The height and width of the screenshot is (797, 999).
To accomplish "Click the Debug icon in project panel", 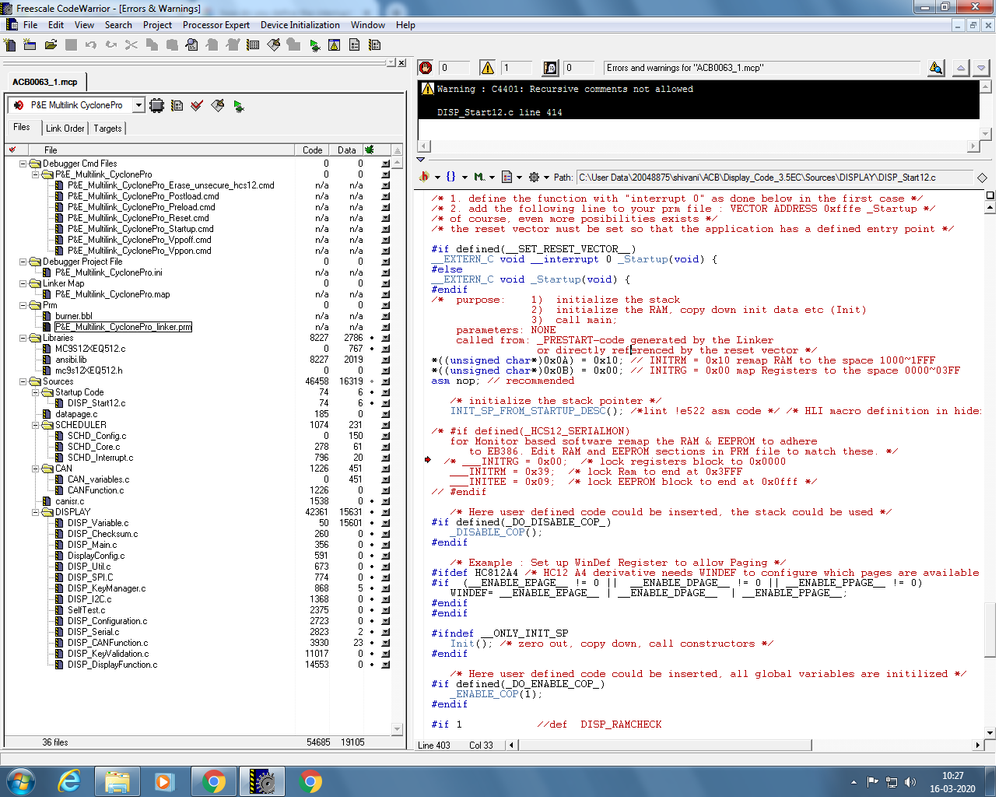I will click(238, 106).
